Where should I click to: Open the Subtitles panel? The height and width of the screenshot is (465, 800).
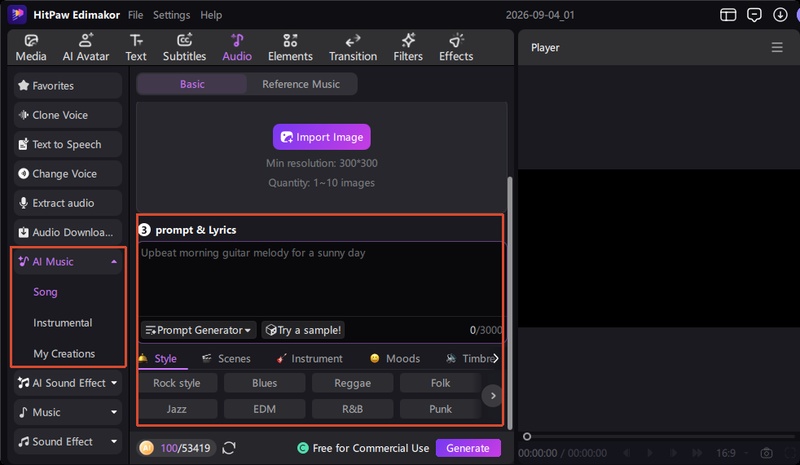tap(184, 47)
